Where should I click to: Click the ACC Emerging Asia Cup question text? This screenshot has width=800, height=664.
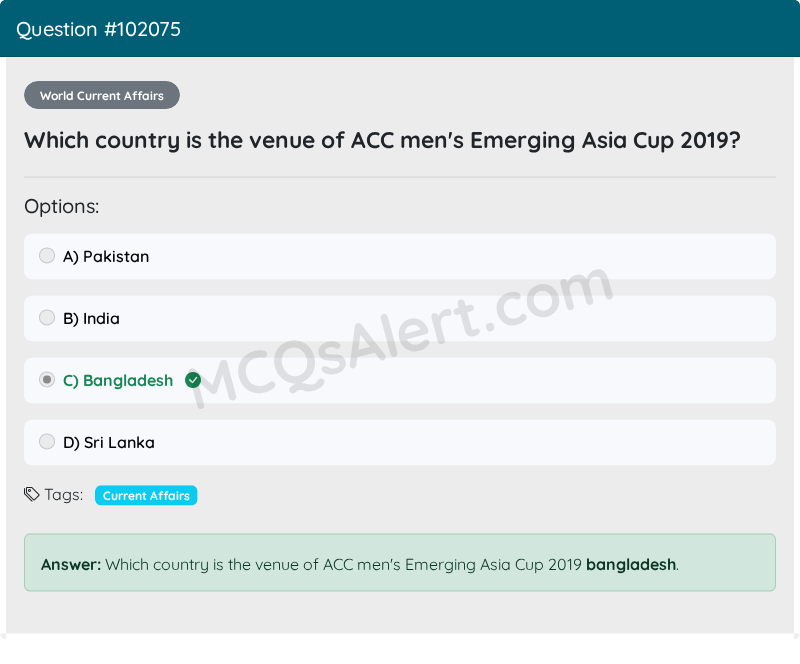[x=382, y=140]
